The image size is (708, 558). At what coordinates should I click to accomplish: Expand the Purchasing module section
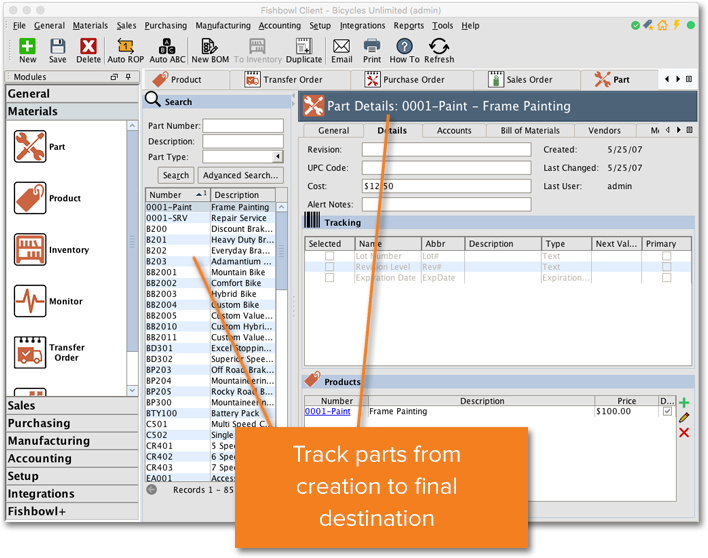point(72,423)
